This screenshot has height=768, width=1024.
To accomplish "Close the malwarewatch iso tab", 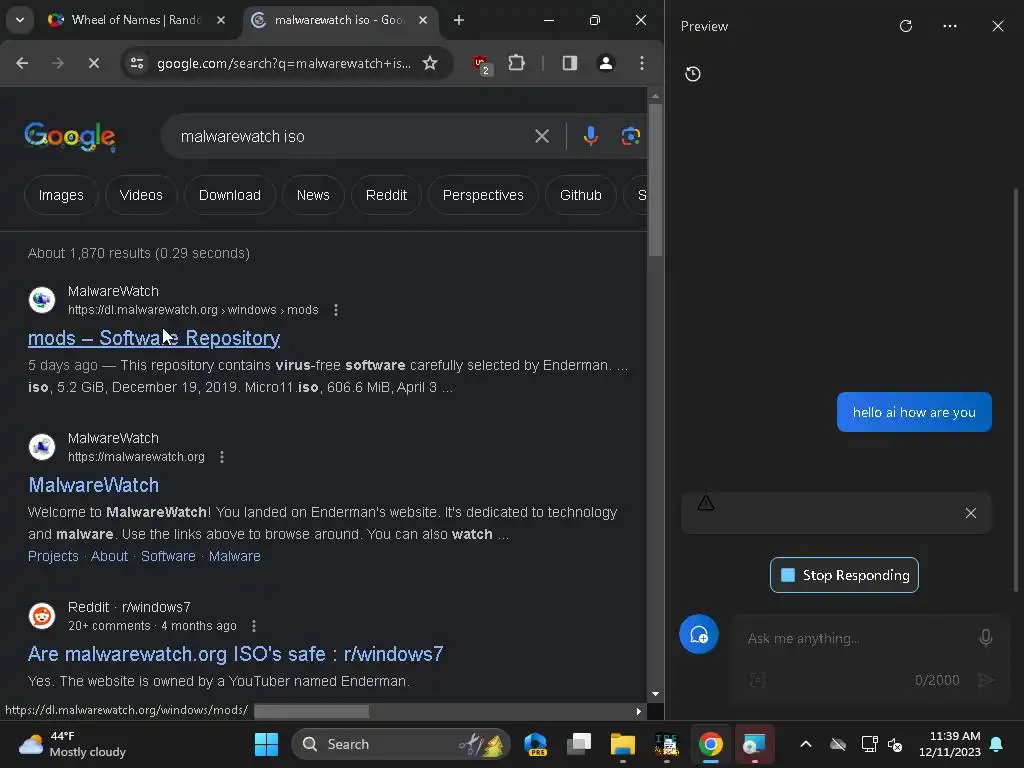I will pyautogui.click(x=423, y=20).
